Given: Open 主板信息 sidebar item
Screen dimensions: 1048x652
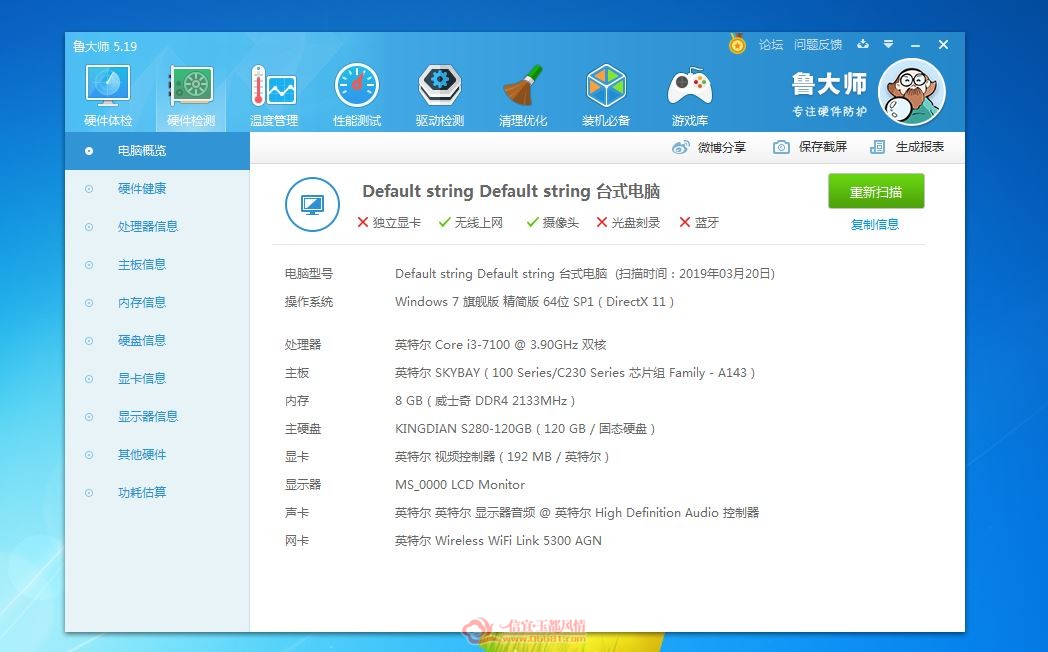Looking at the screenshot, I should point(157,265).
